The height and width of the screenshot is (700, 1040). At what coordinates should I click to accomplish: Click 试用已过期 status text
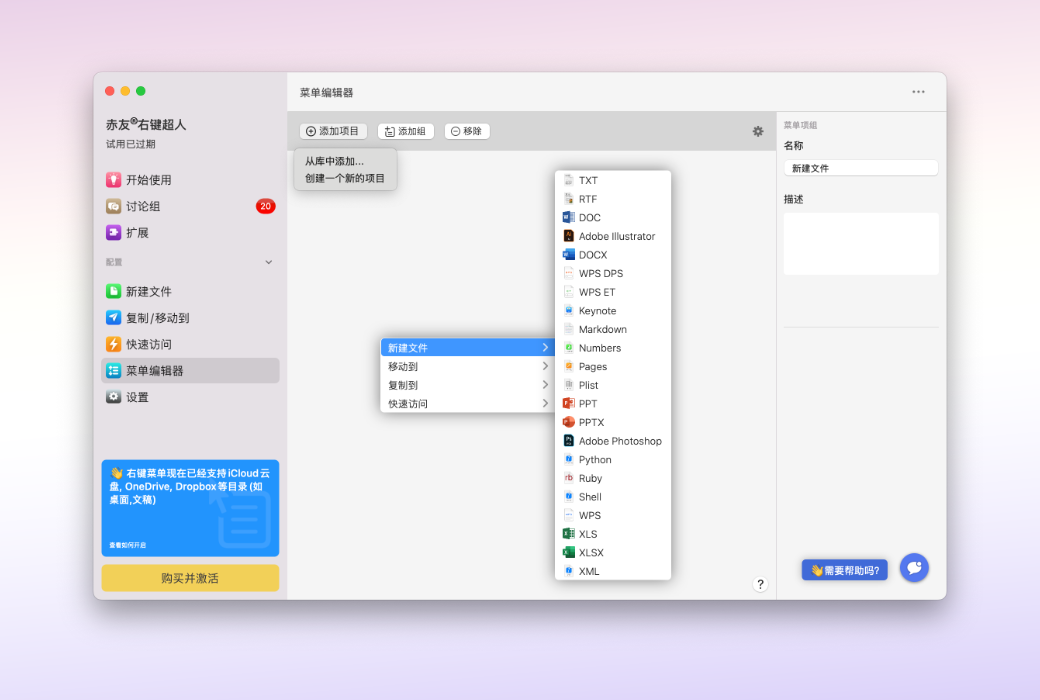pyautogui.click(x=131, y=144)
